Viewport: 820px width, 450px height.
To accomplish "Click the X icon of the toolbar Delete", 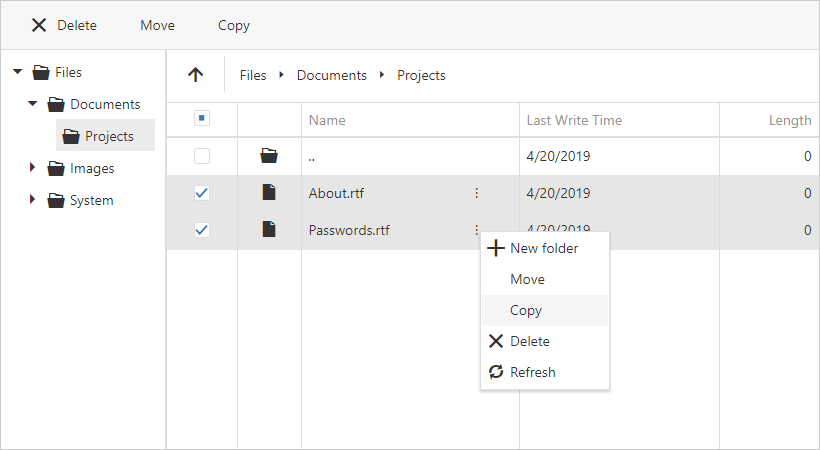I will coord(39,25).
